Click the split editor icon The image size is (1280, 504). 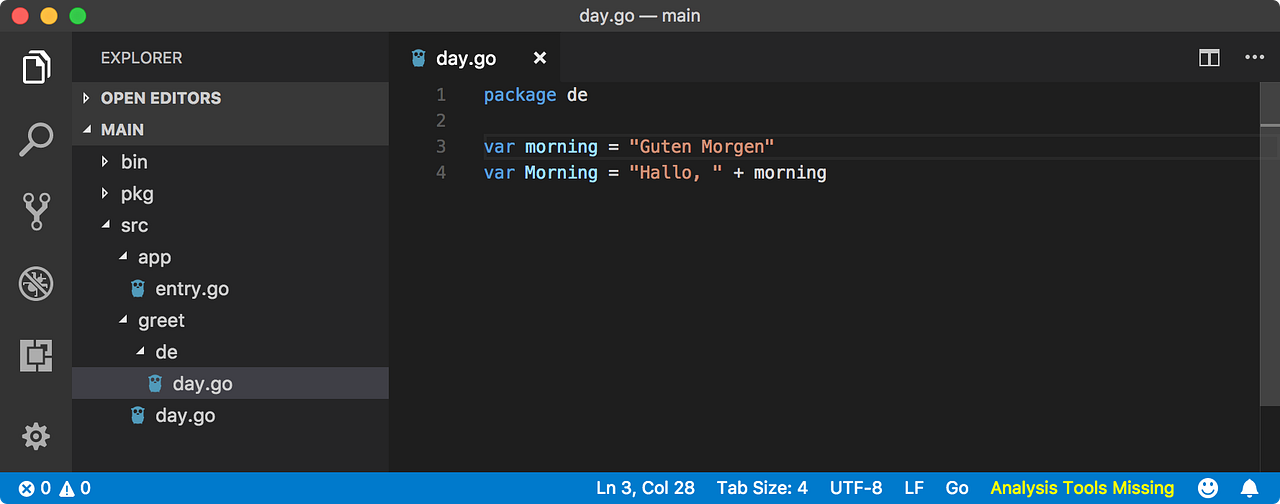click(x=1209, y=58)
